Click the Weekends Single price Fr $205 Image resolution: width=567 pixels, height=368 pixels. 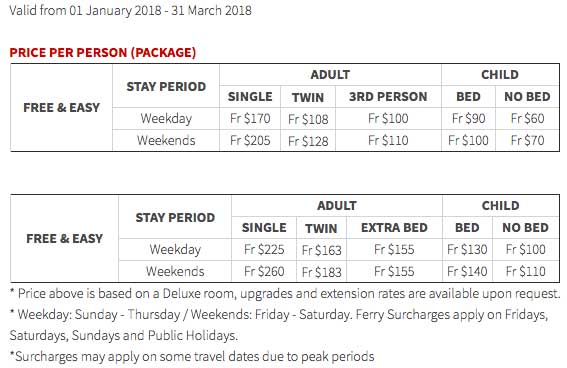(x=250, y=140)
